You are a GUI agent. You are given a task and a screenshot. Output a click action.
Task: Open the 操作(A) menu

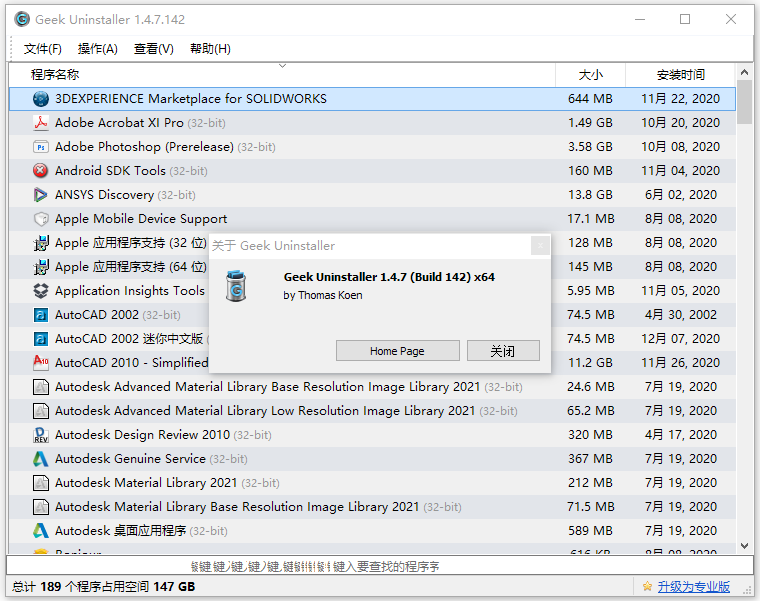[x=97, y=49]
